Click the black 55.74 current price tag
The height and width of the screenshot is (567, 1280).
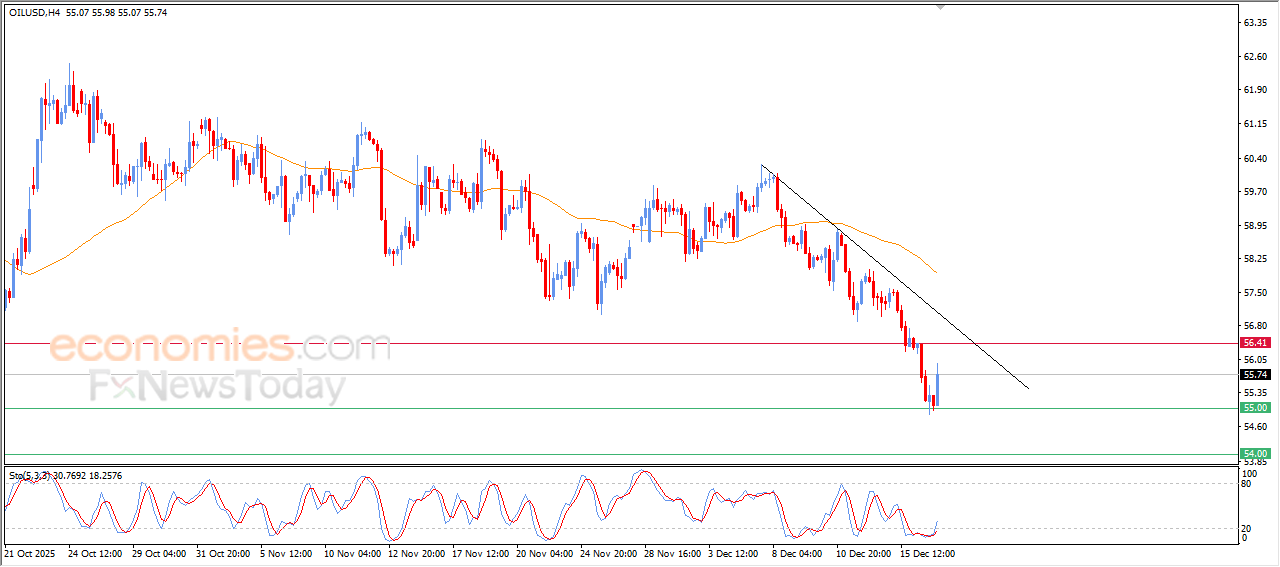click(x=1255, y=375)
